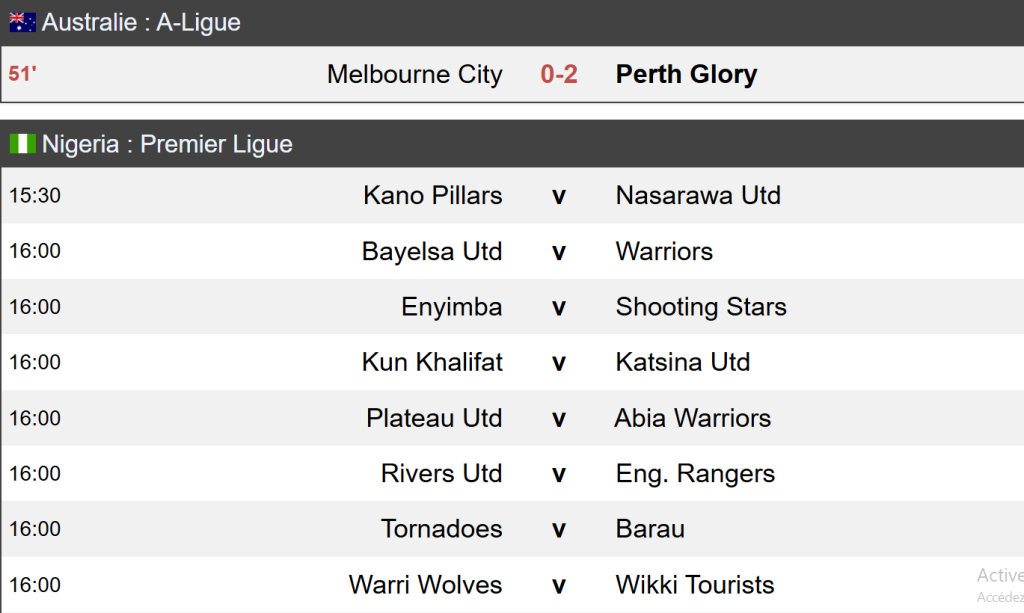Open the Kun Khalifat team link
The width and height of the screenshot is (1024, 613).
432,362
